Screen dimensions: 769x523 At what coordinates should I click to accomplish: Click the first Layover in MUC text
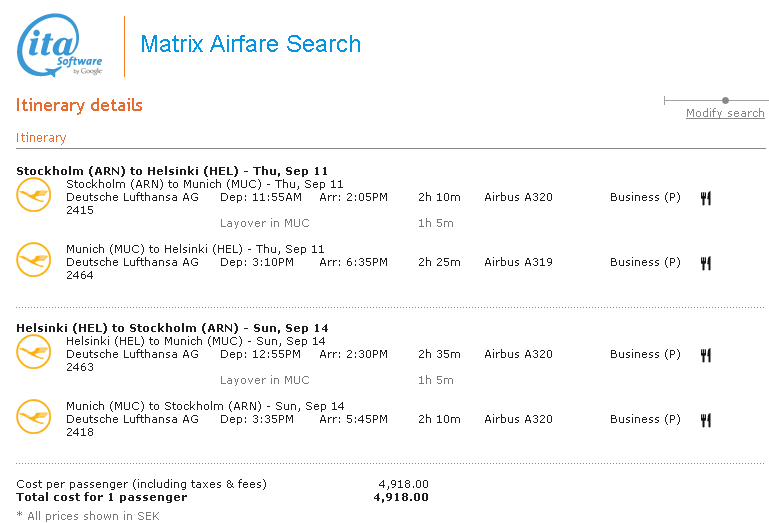pos(264,223)
